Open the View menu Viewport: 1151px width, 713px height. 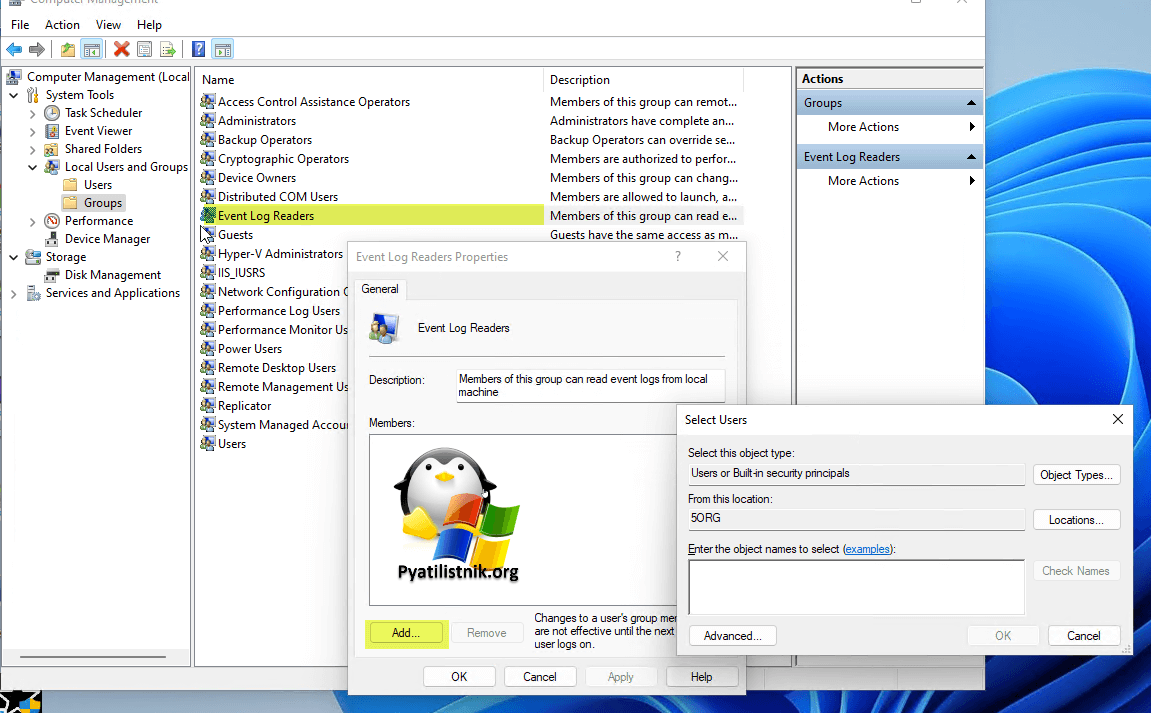point(108,24)
